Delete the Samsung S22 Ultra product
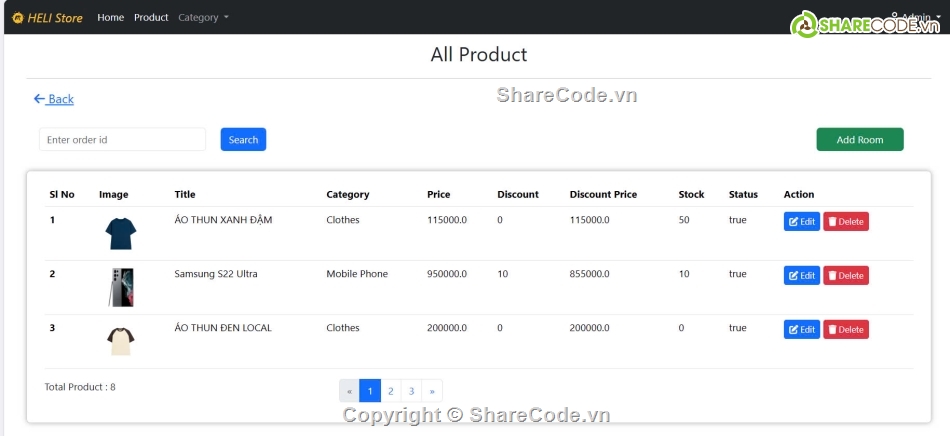The image size is (950, 436). (x=846, y=276)
